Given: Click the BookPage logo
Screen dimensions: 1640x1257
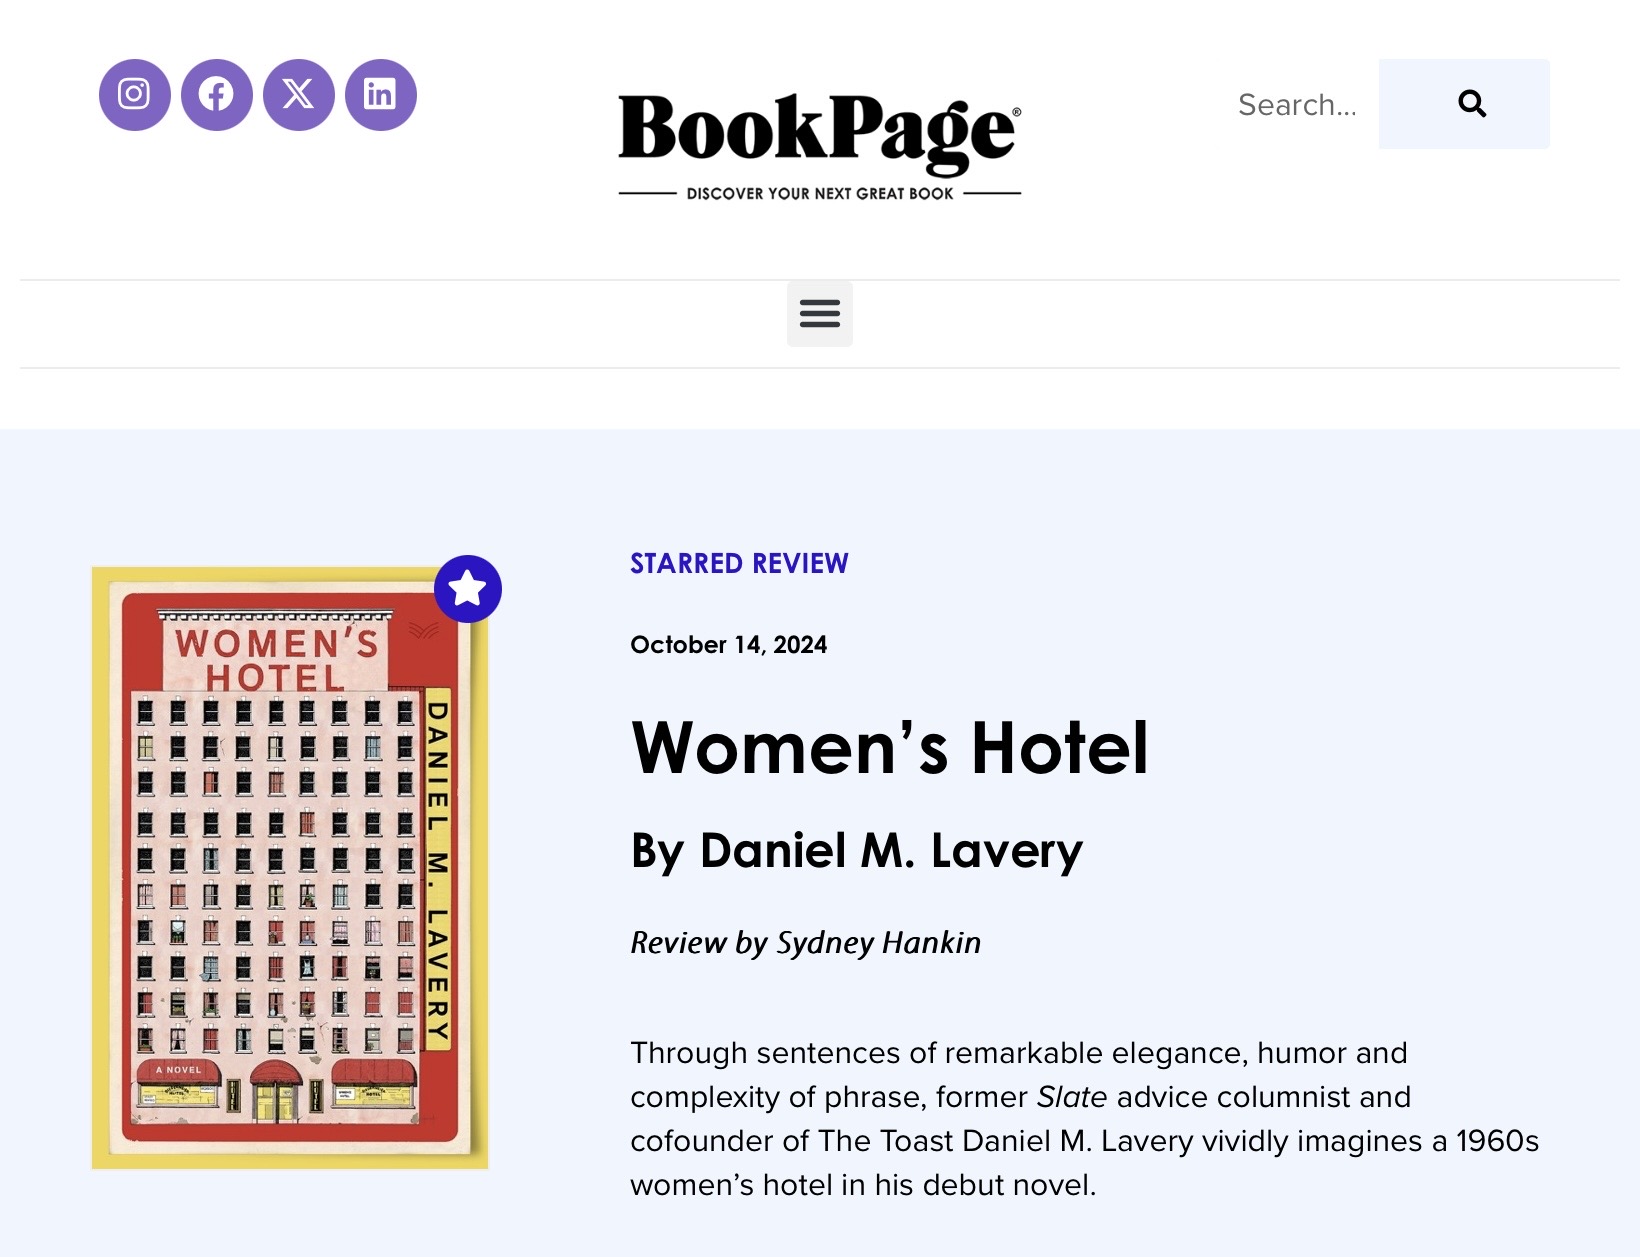Looking at the screenshot, I should pyautogui.click(x=819, y=147).
